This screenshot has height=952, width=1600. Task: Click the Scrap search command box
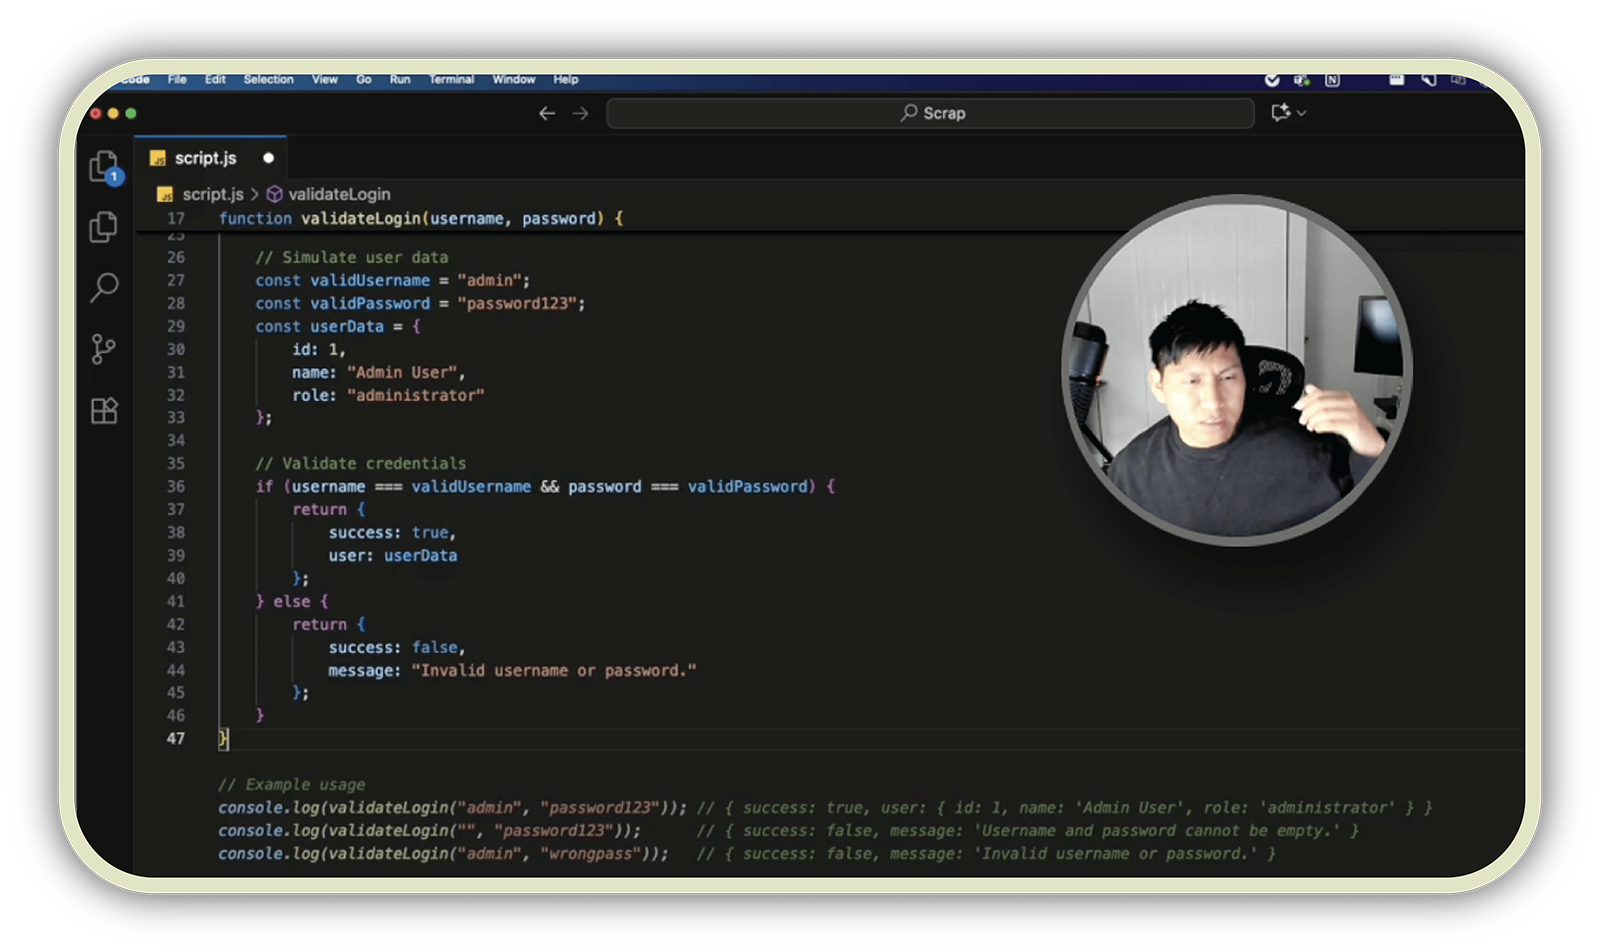[x=930, y=113]
